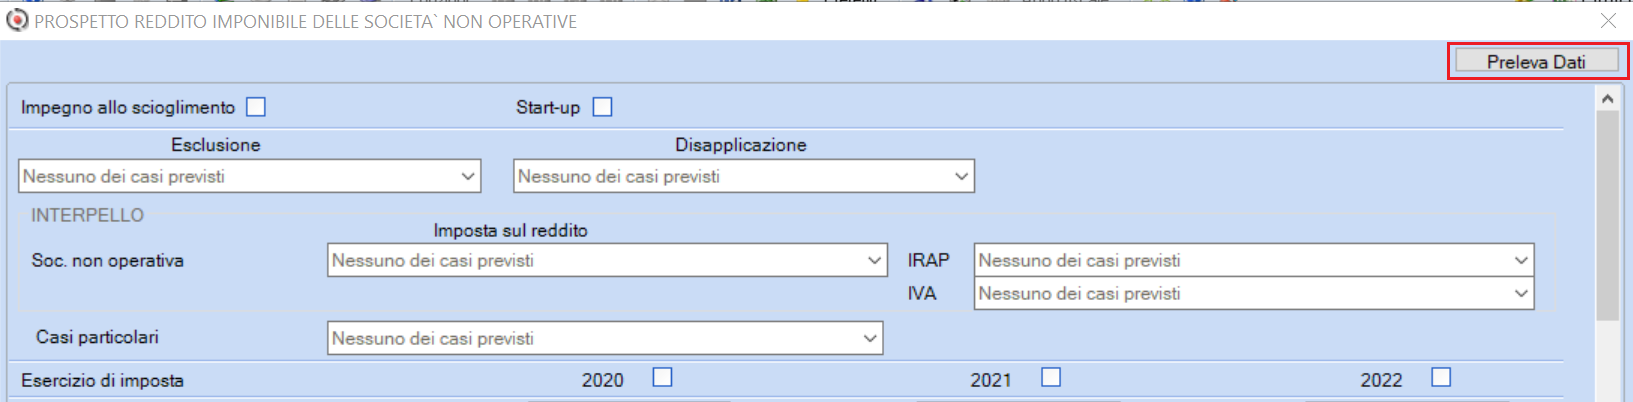Click the vertical scrollbar thumb
This screenshot has height=402, width=1633.
[x=1607, y=215]
